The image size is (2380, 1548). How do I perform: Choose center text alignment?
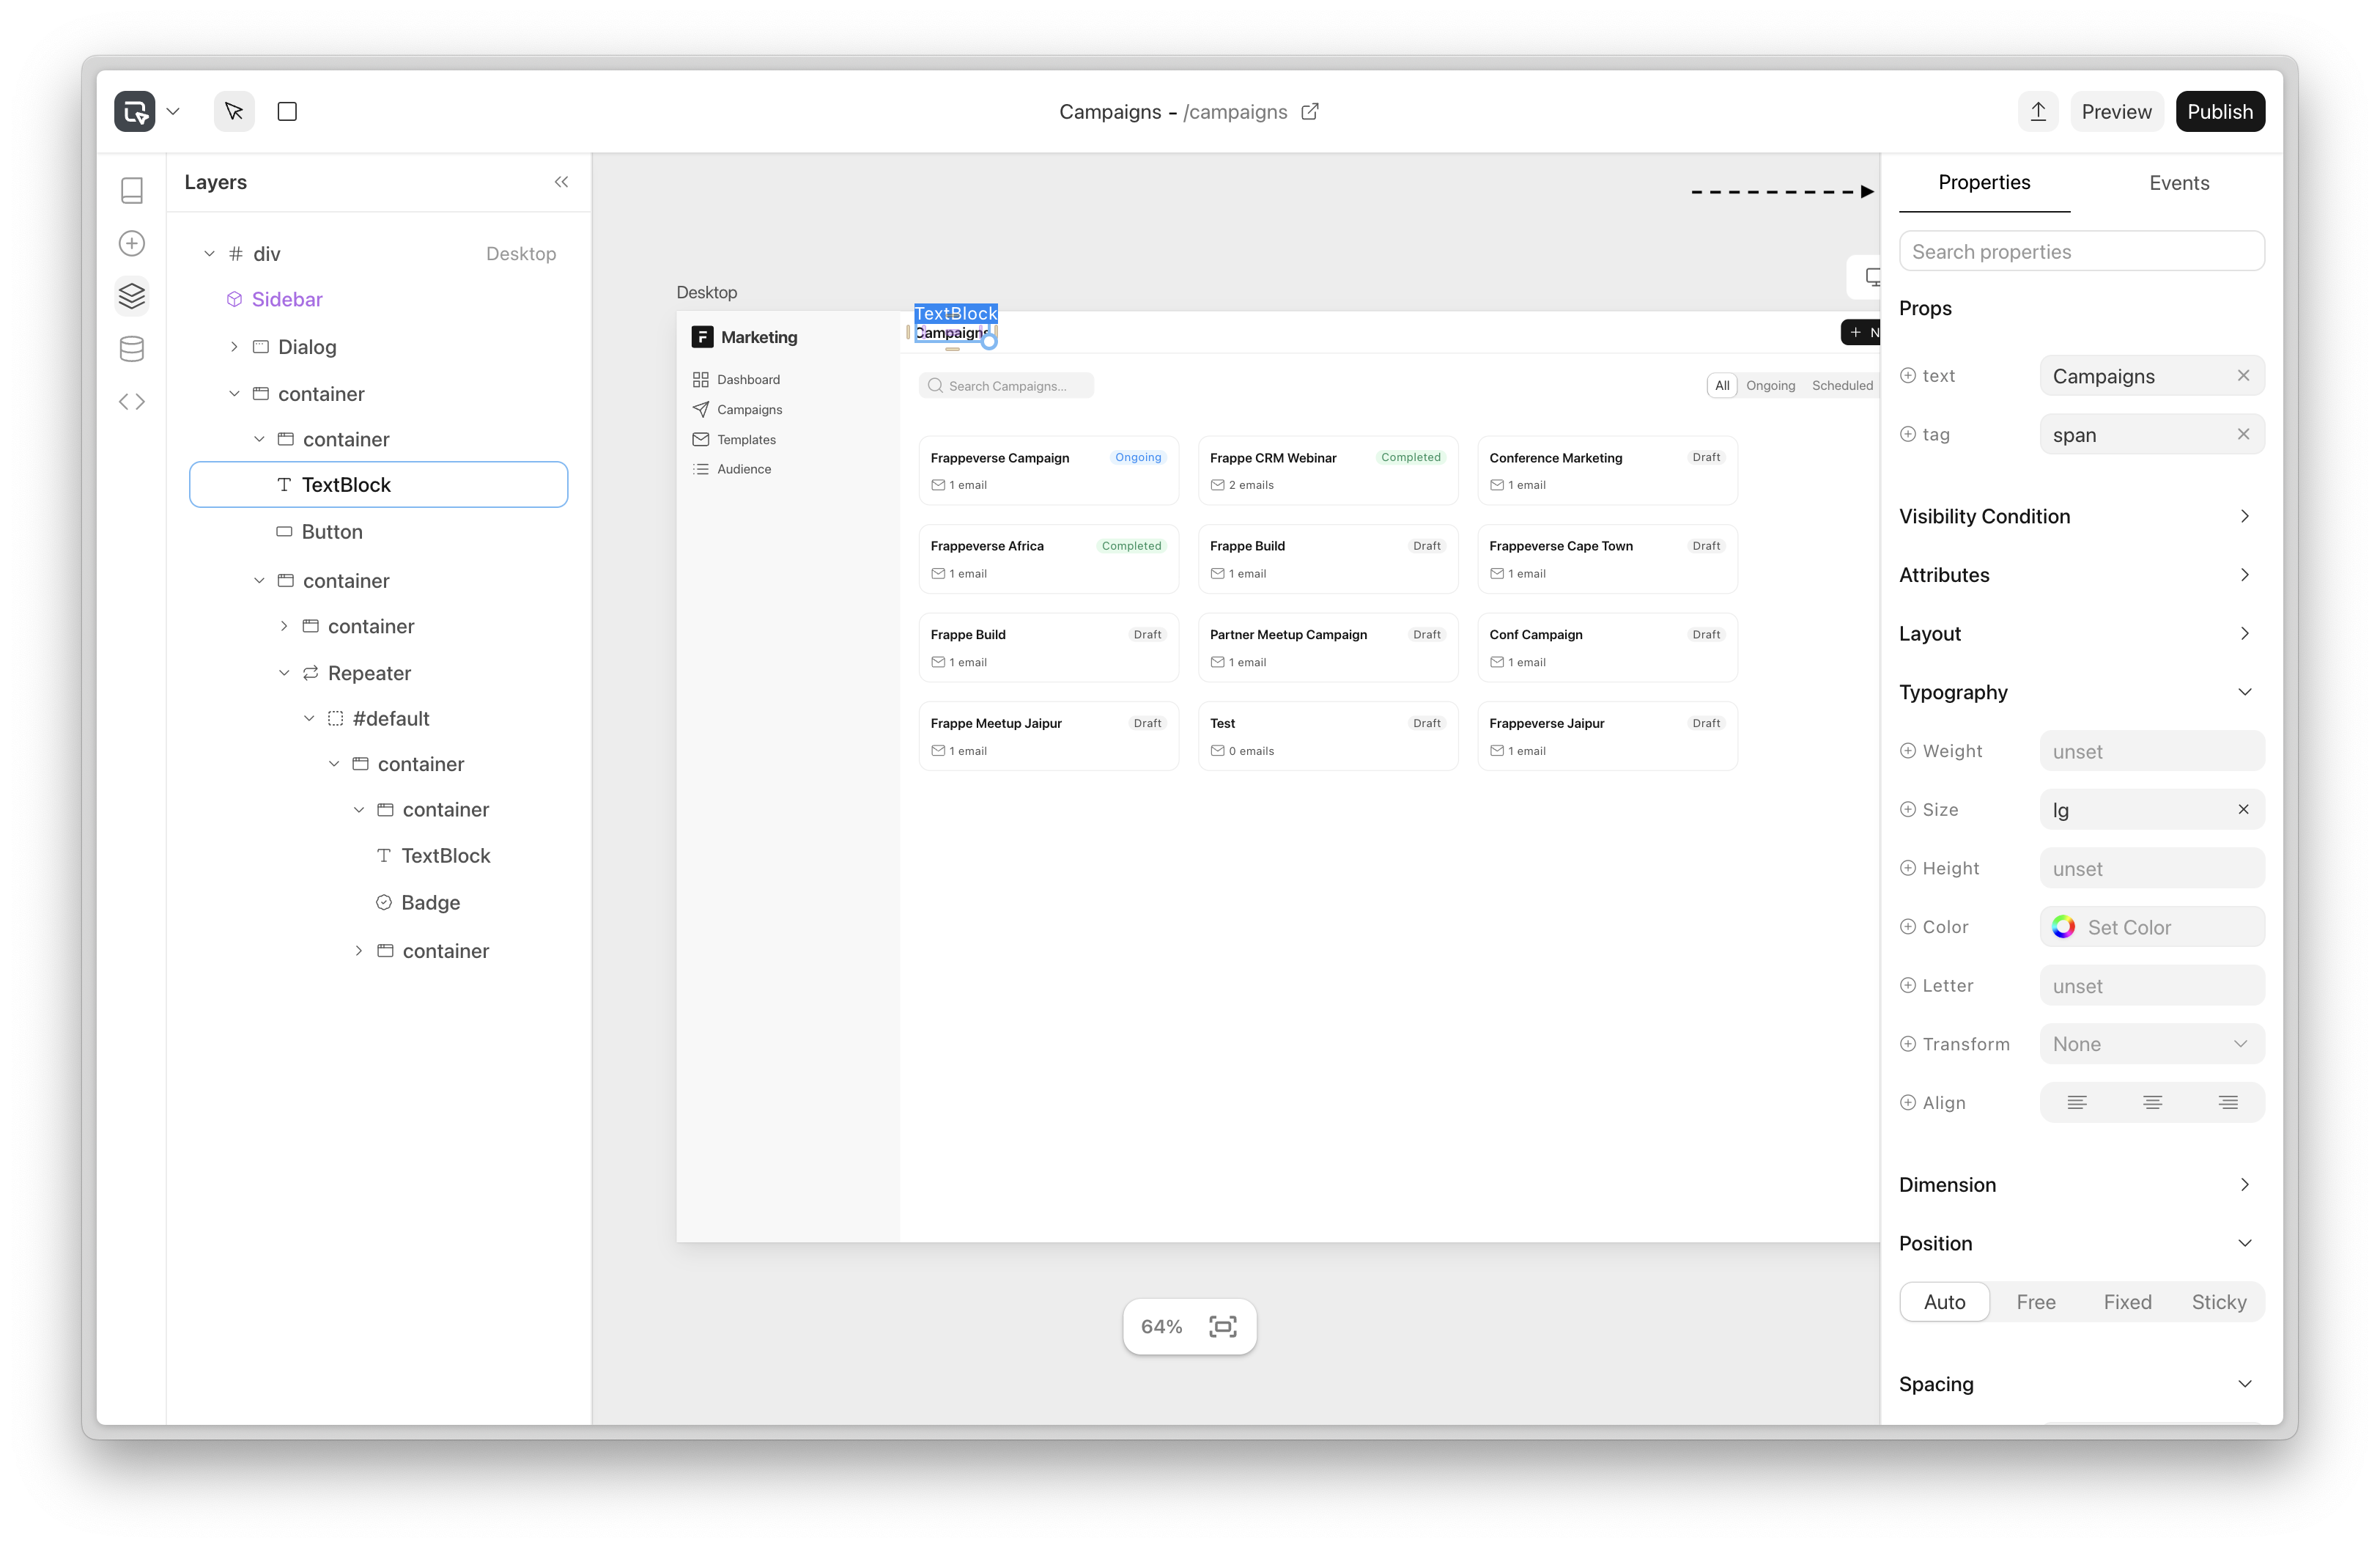[2152, 1102]
